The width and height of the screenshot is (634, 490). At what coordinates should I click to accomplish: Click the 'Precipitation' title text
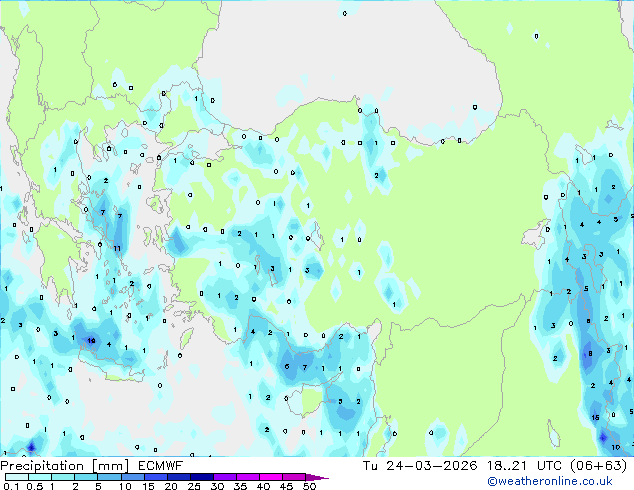point(42,466)
